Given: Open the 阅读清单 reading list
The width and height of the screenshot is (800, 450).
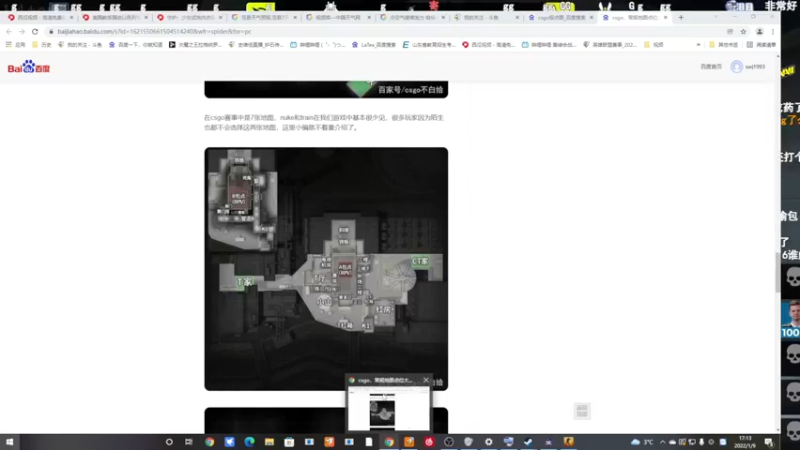Looking at the screenshot, I should (x=761, y=45).
